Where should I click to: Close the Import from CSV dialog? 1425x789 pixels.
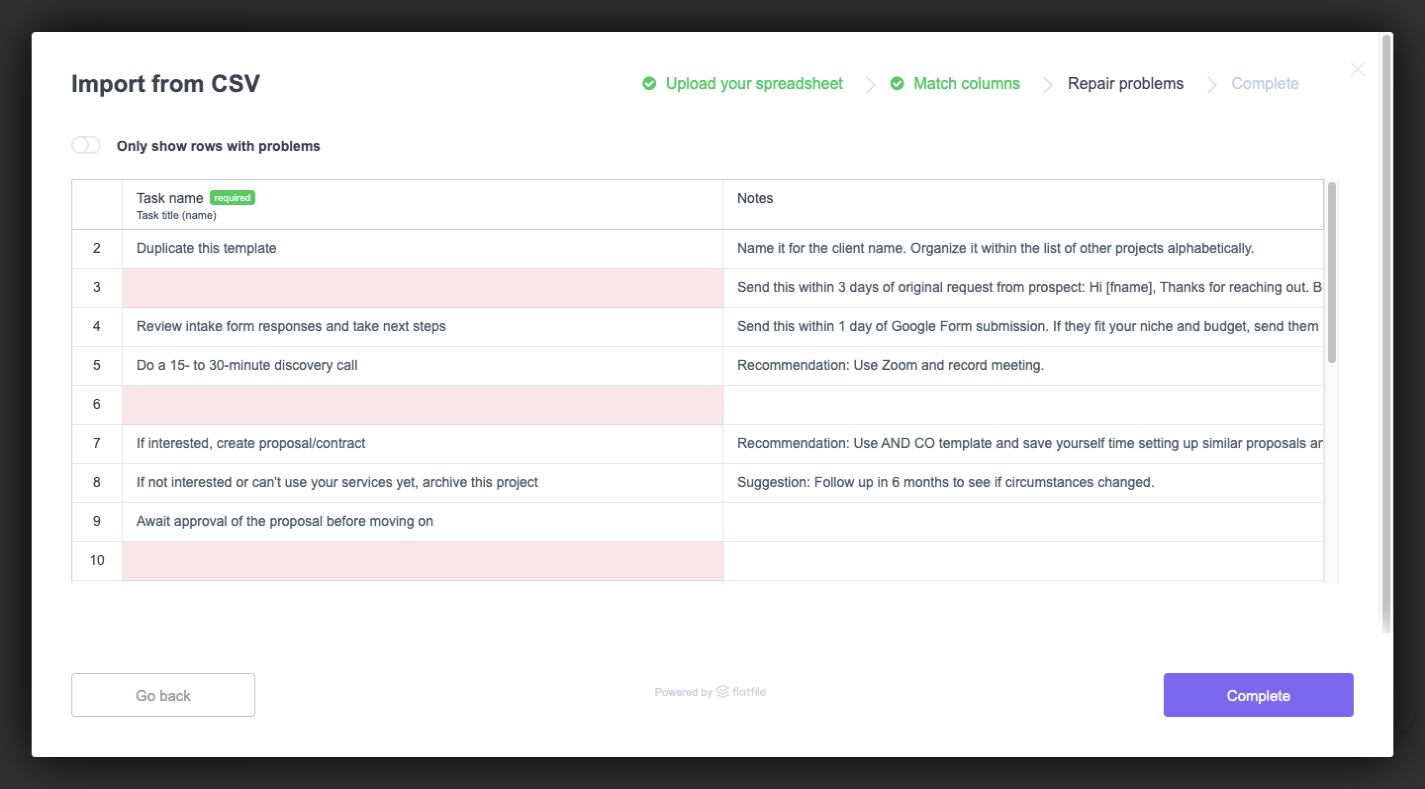pos(1357,69)
